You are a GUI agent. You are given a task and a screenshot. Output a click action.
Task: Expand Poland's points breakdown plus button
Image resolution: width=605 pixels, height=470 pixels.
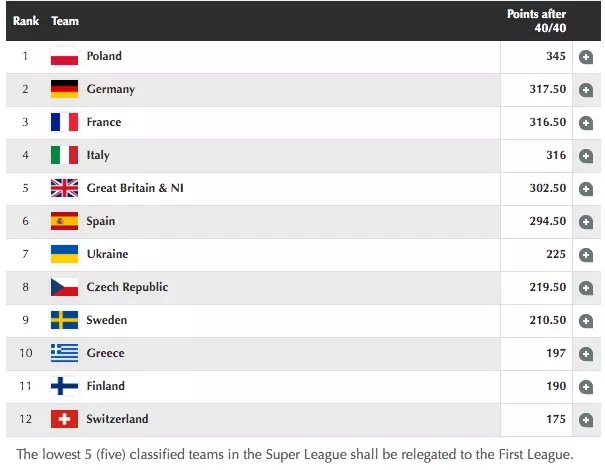tap(586, 57)
